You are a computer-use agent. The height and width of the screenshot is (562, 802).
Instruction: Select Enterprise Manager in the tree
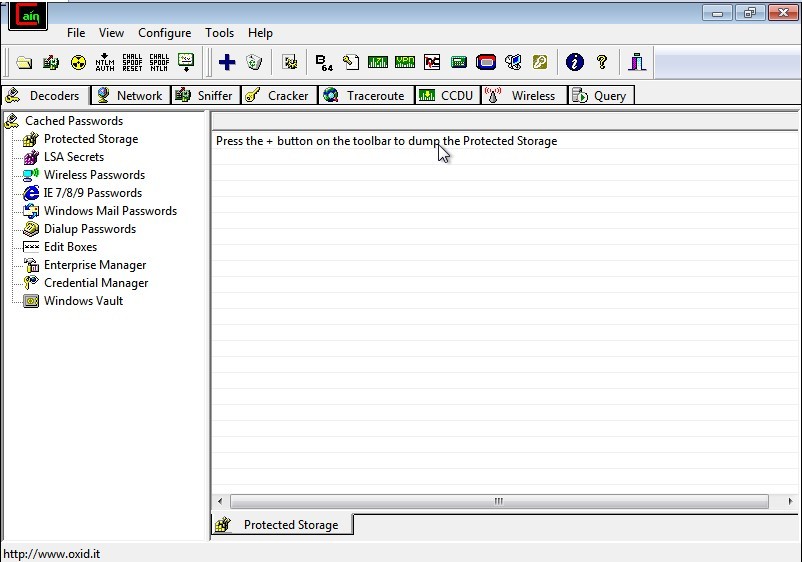(95, 265)
